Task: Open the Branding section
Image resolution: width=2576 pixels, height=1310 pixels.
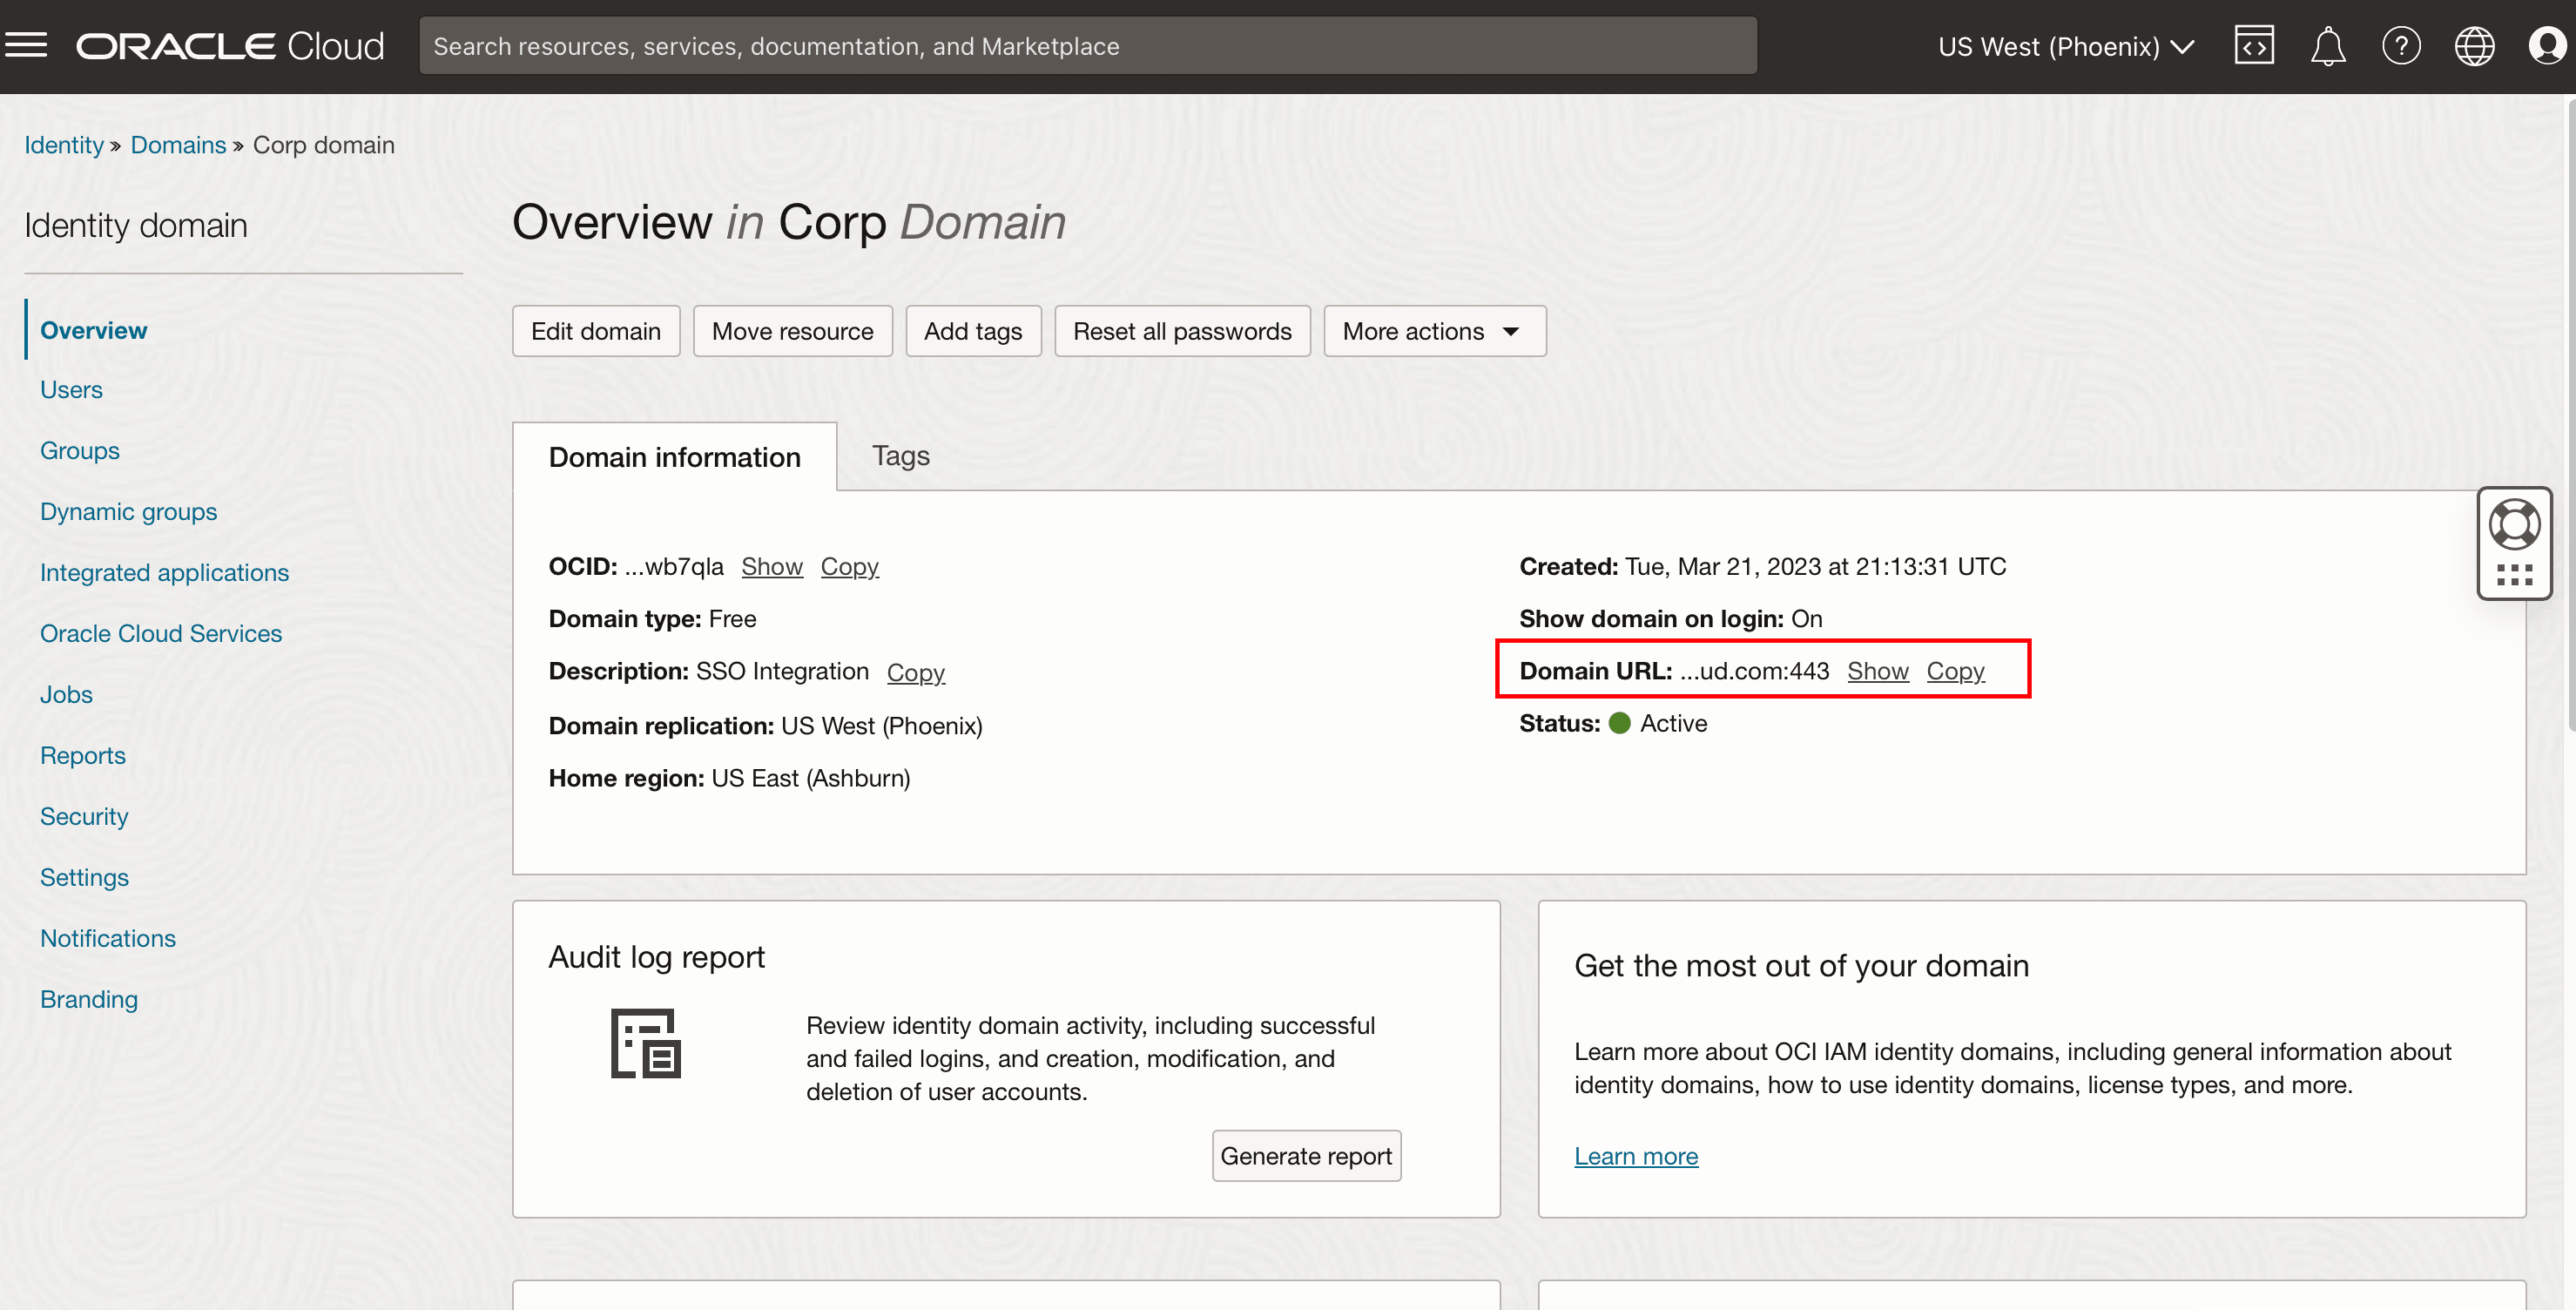Action: click(89, 1000)
